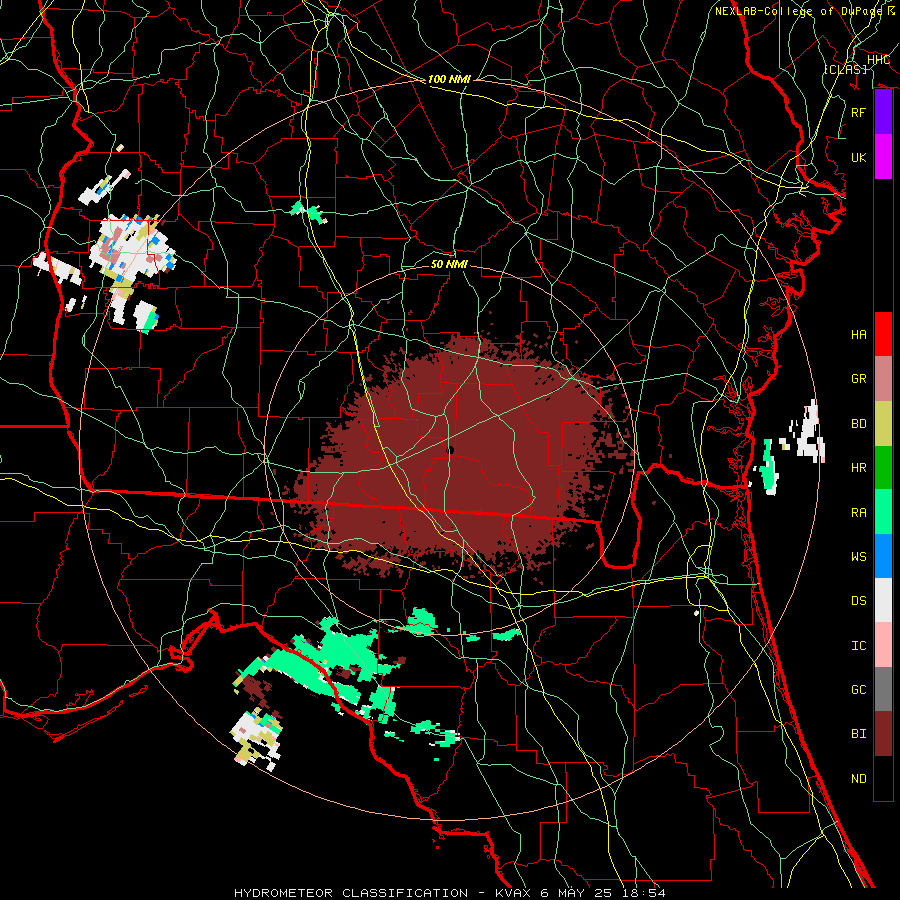Viewport: 900px width, 900px height.
Task: Click the RF purple legend swatch
Action: coord(883,112)
